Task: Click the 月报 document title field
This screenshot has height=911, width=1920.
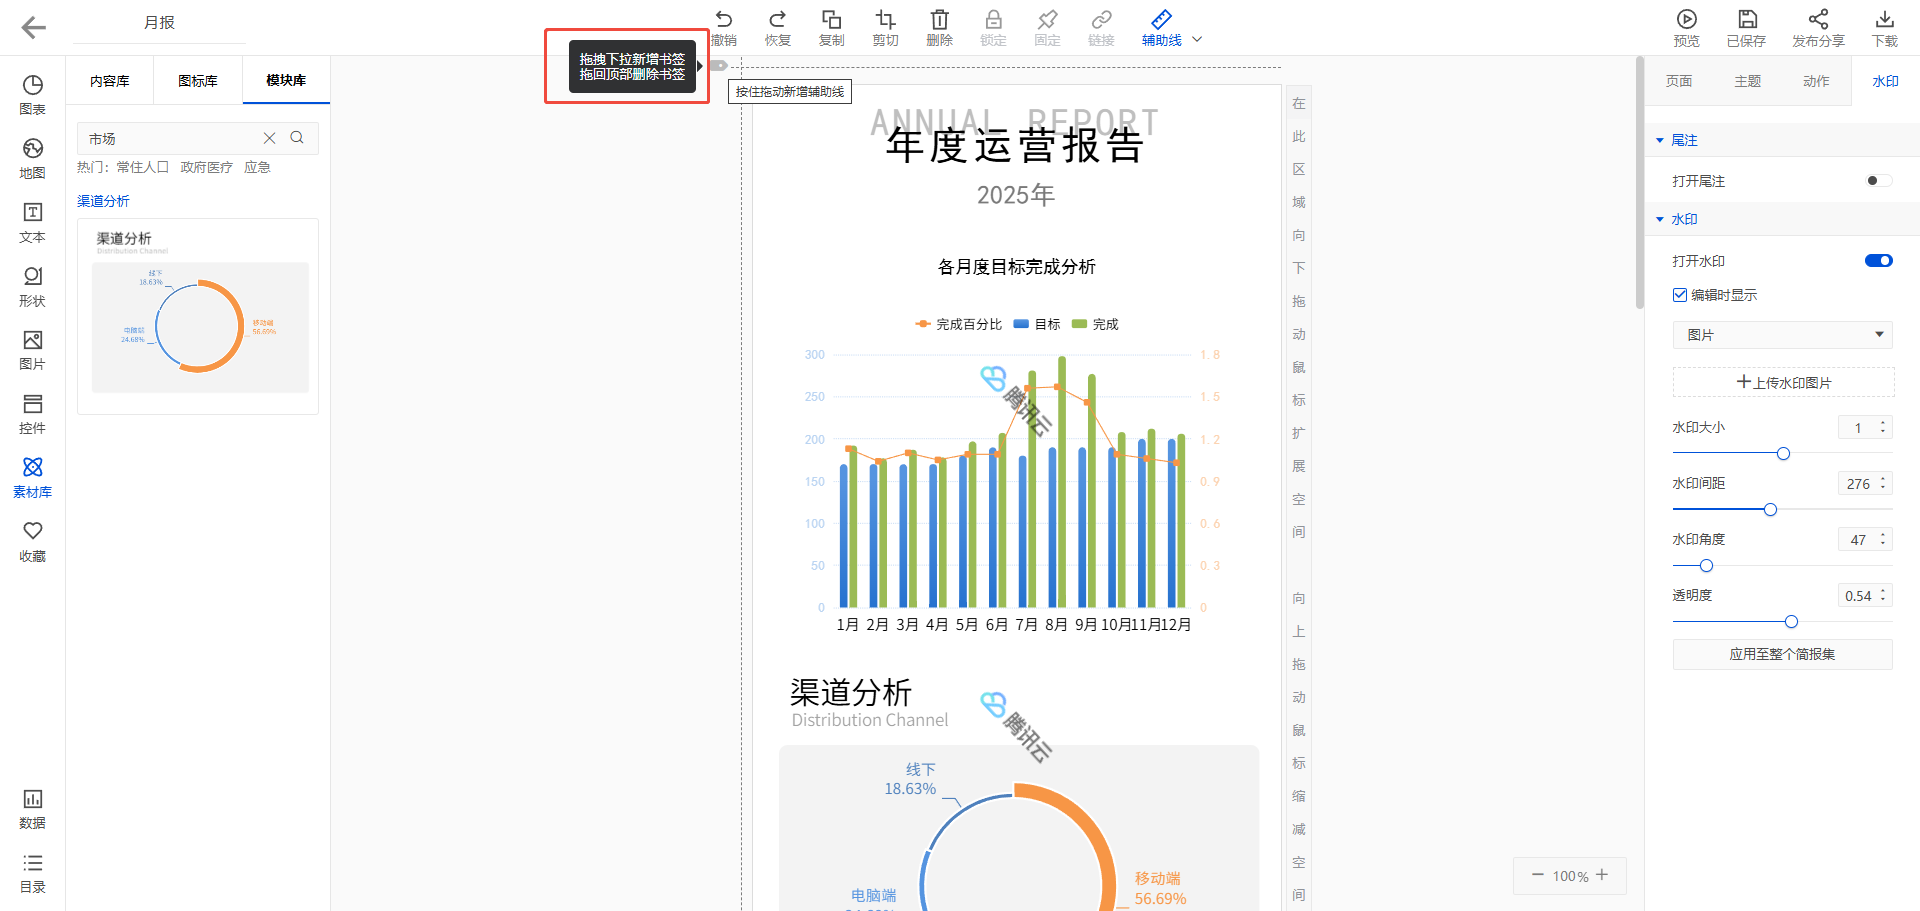Action: (x=159, y=23)
